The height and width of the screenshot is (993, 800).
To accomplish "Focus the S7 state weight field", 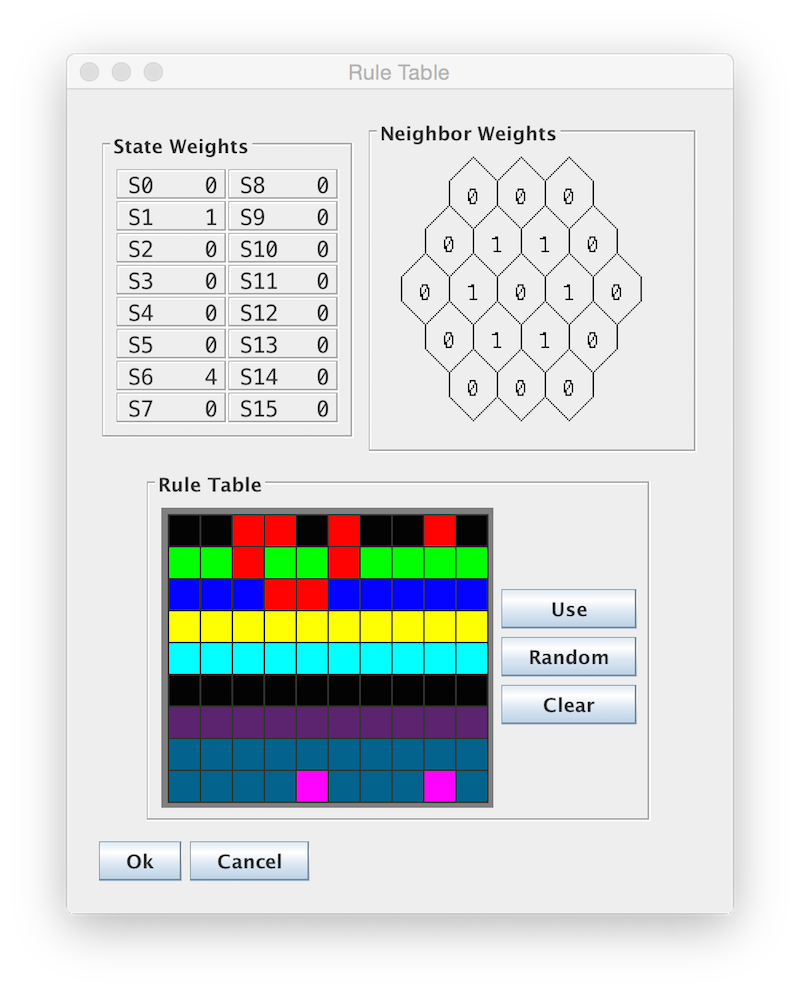I will click(171, 408).
